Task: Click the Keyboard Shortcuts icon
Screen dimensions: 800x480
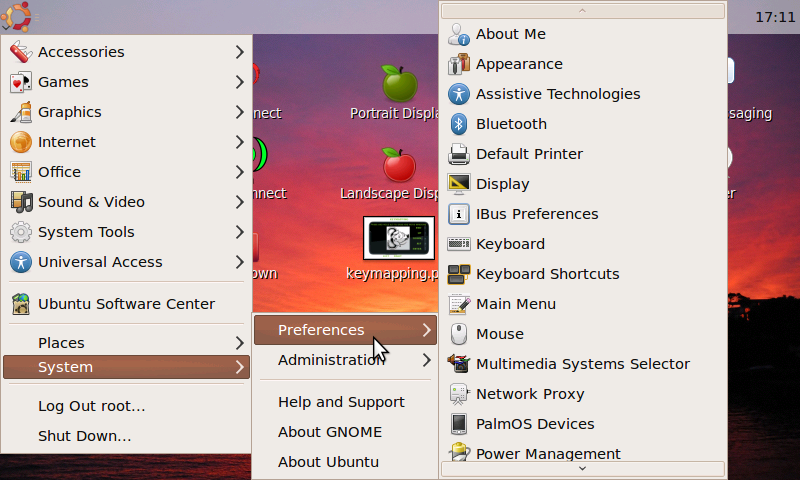Action: (459, 274)
